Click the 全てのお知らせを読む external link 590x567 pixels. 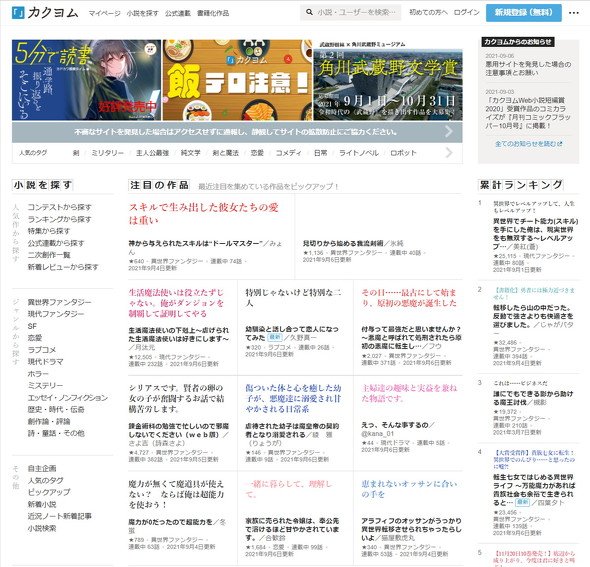point(528,144)
